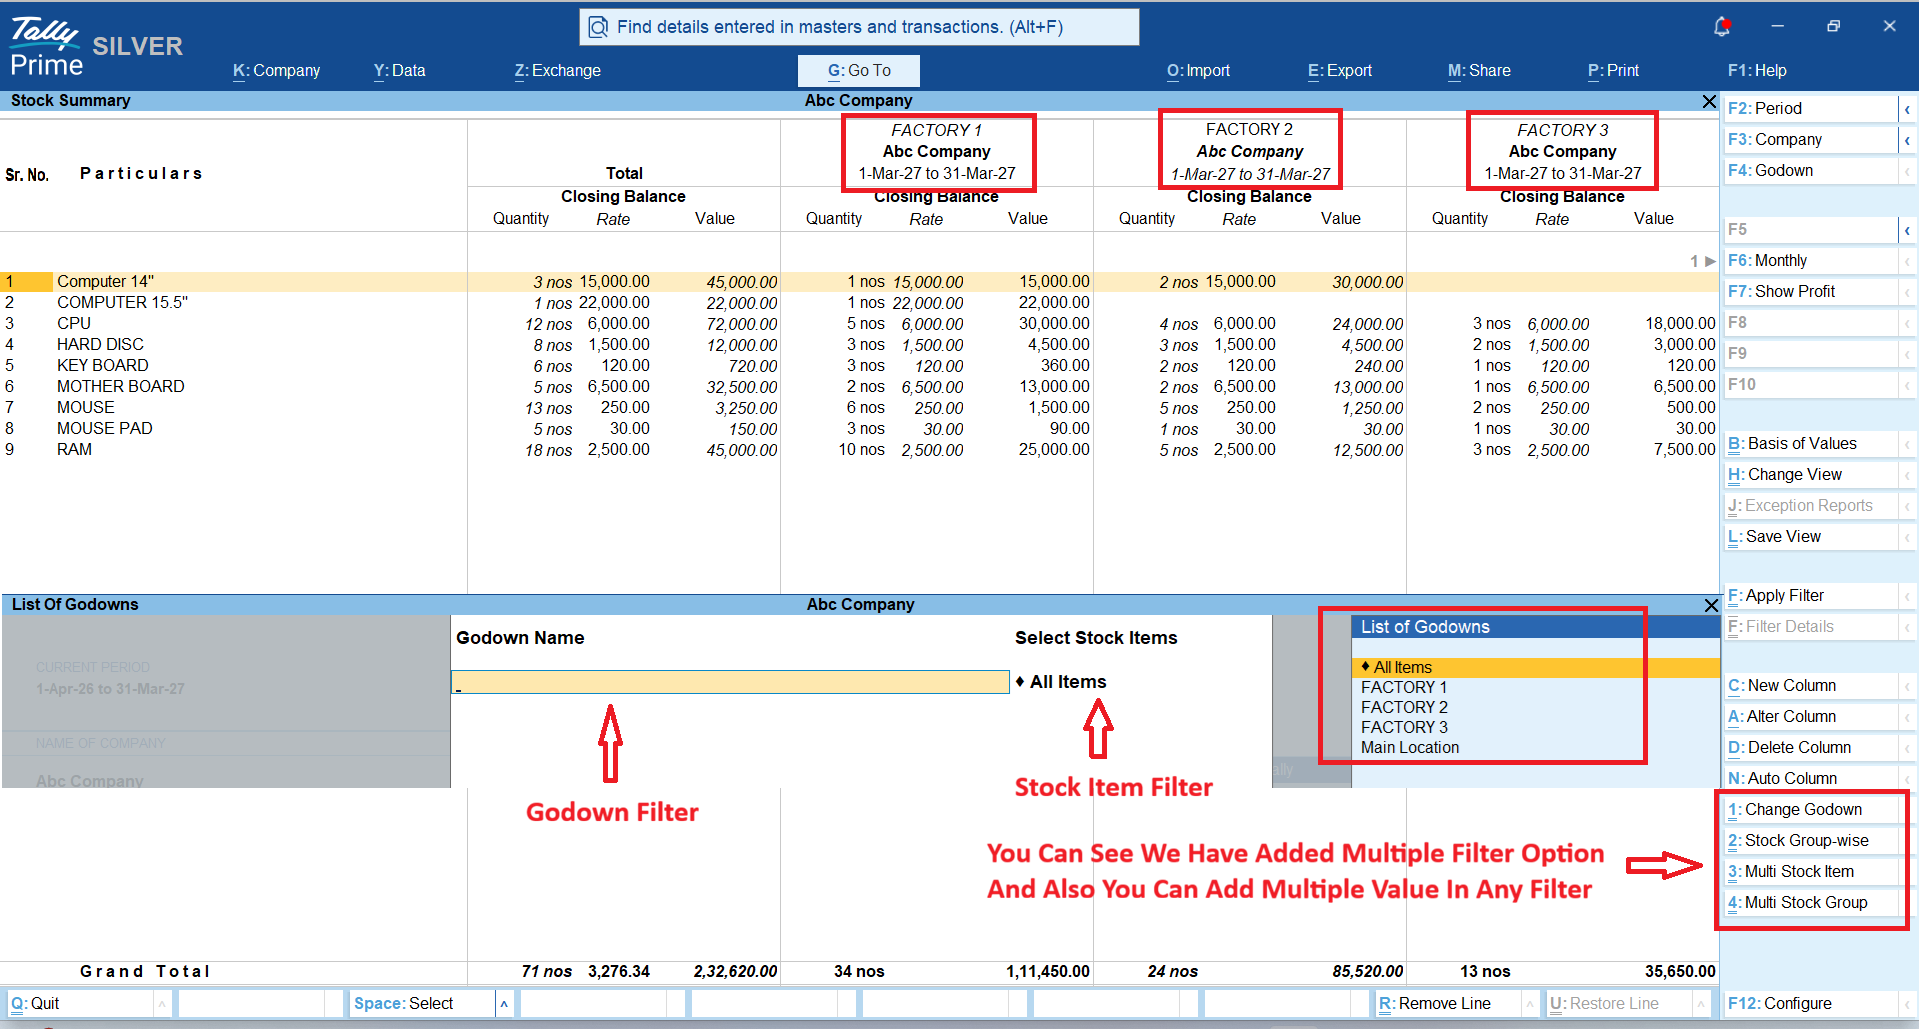The image size is (1919, 1029).
Task: Click Space: Select in the bottom bar
Action: point(422,1003)
